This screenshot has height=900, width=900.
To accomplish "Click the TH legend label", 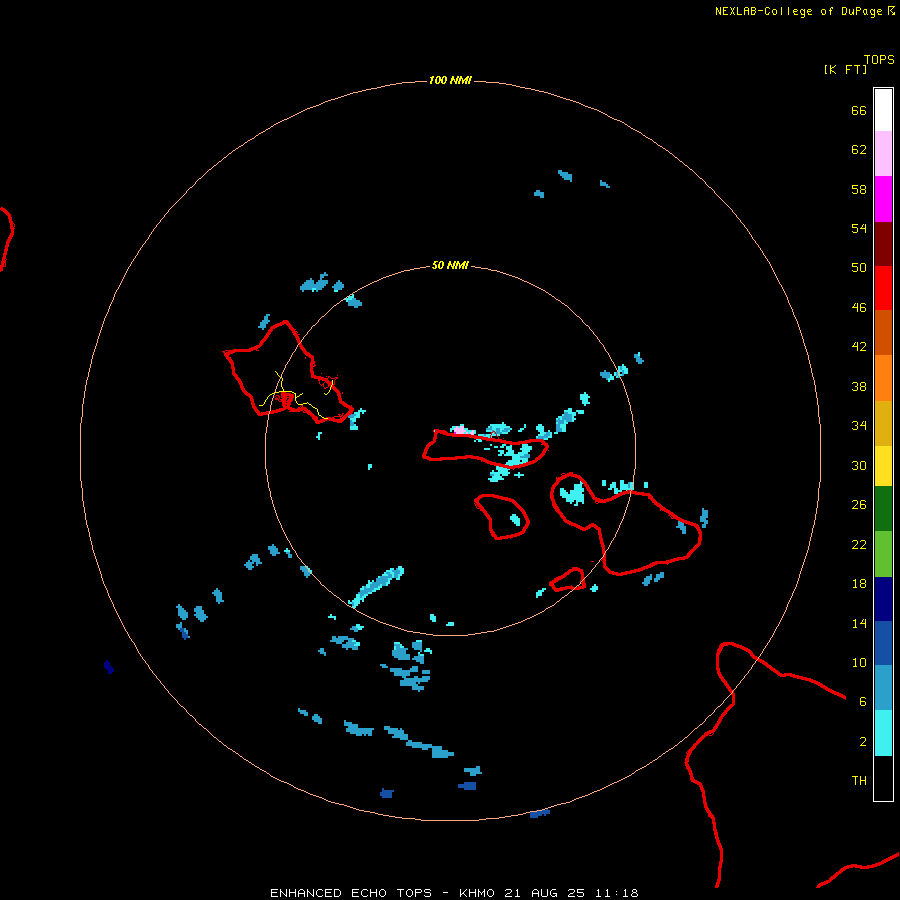I will click(859, 781).
